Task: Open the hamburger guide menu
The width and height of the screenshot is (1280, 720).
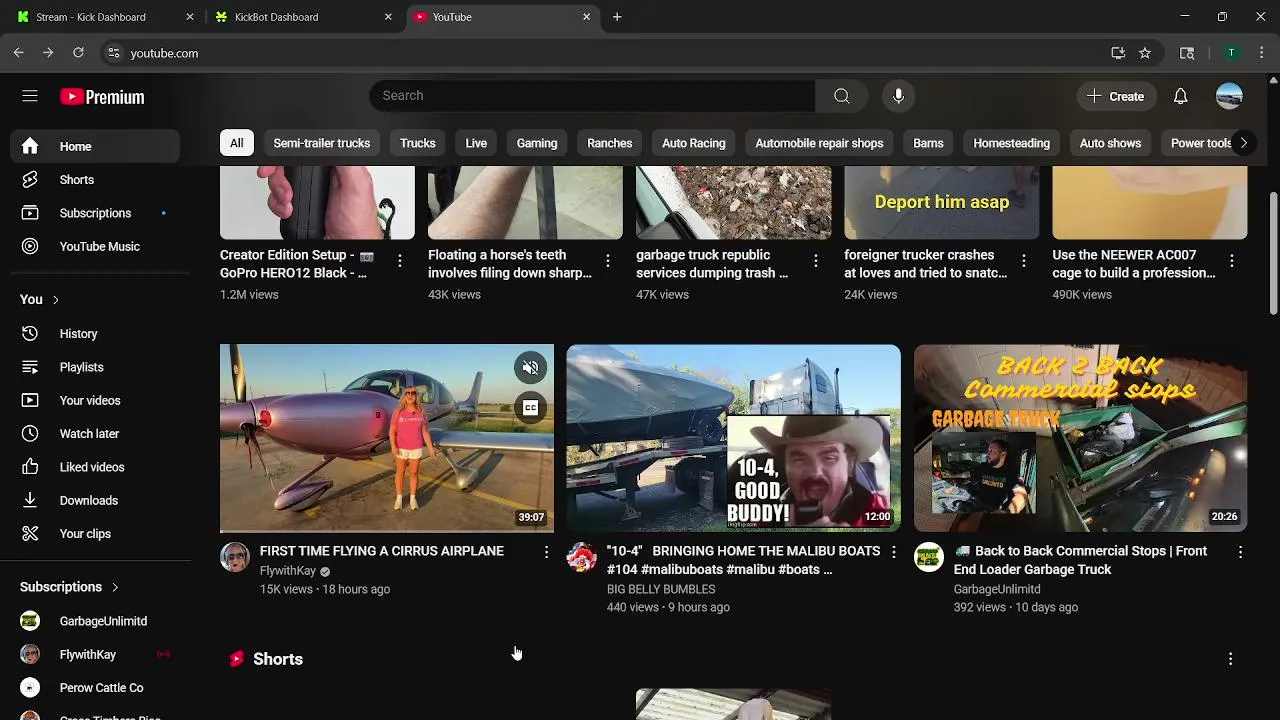Action: click(x=30, y=96)
